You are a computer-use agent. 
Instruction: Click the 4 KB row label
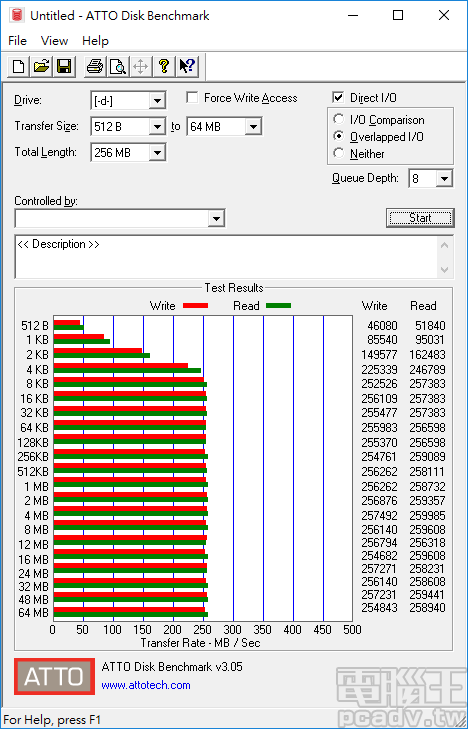click(38, 370)
